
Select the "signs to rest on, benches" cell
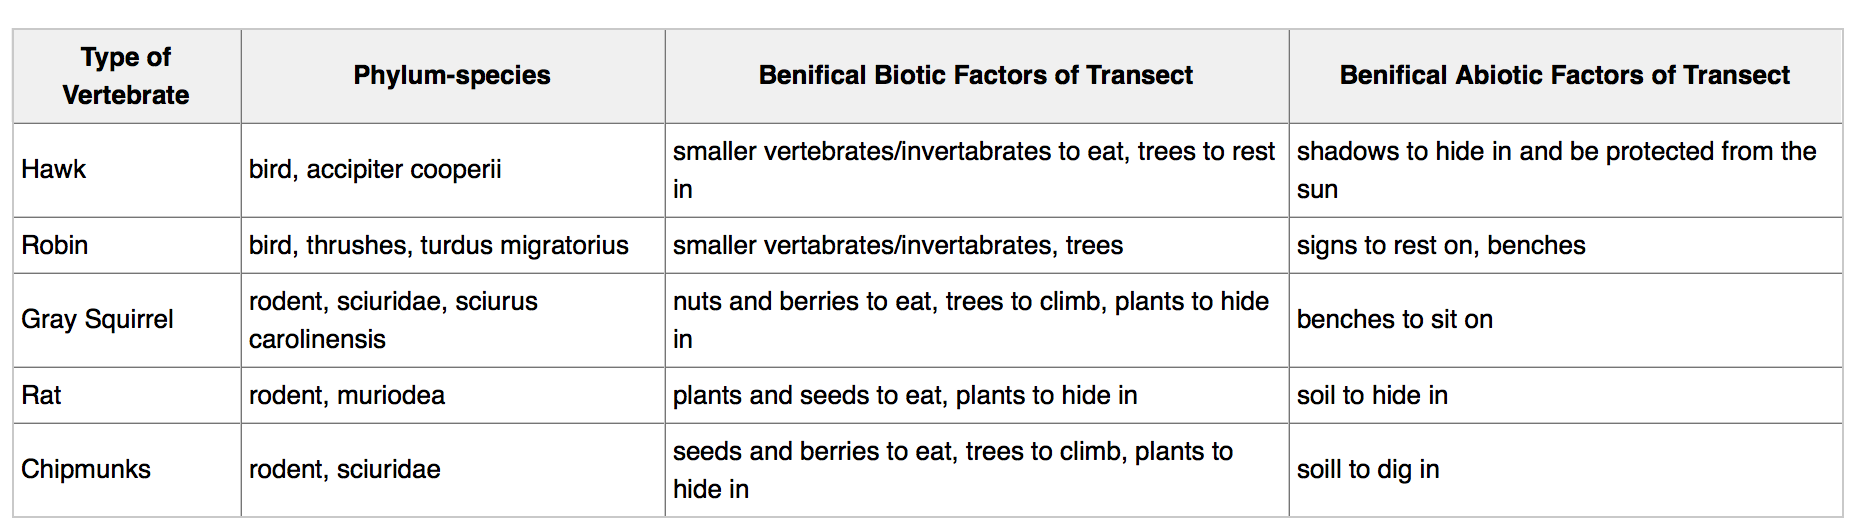[1441, 245]
